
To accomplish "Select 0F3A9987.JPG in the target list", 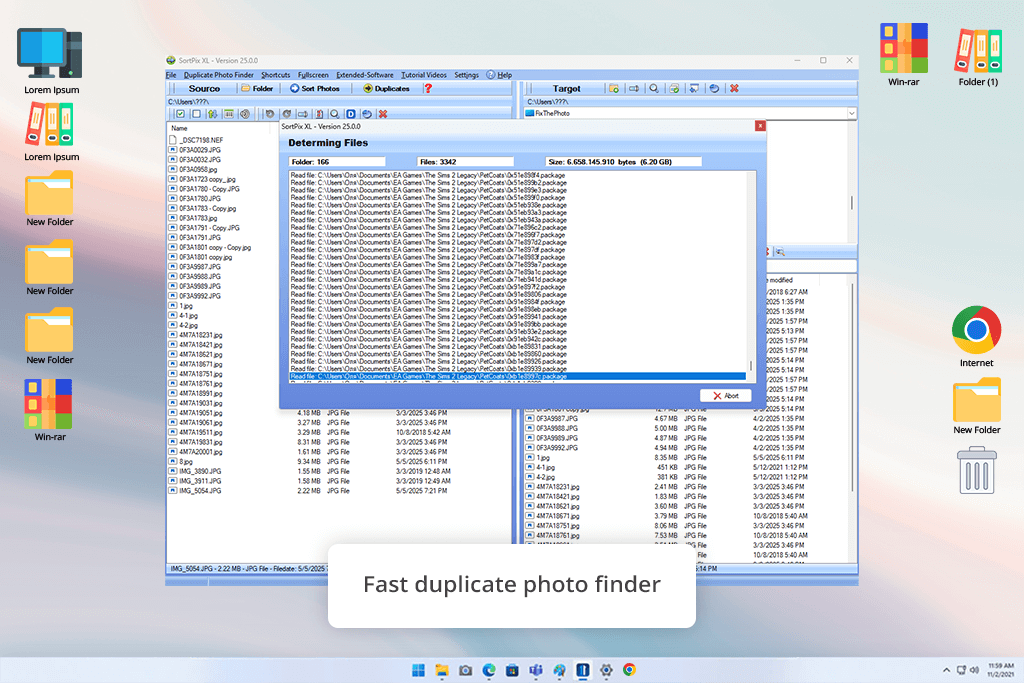I will click(x=557, y=418).
